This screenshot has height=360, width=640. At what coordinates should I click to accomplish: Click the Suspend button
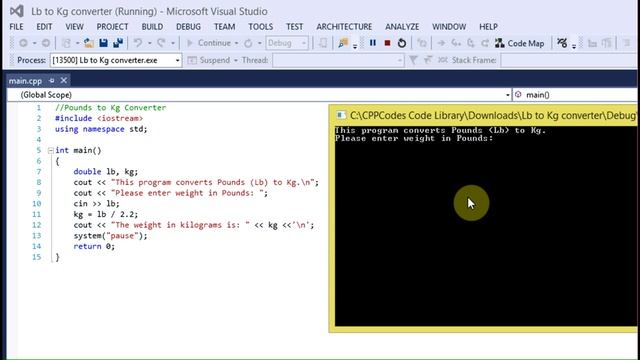(x=209, y=60)
